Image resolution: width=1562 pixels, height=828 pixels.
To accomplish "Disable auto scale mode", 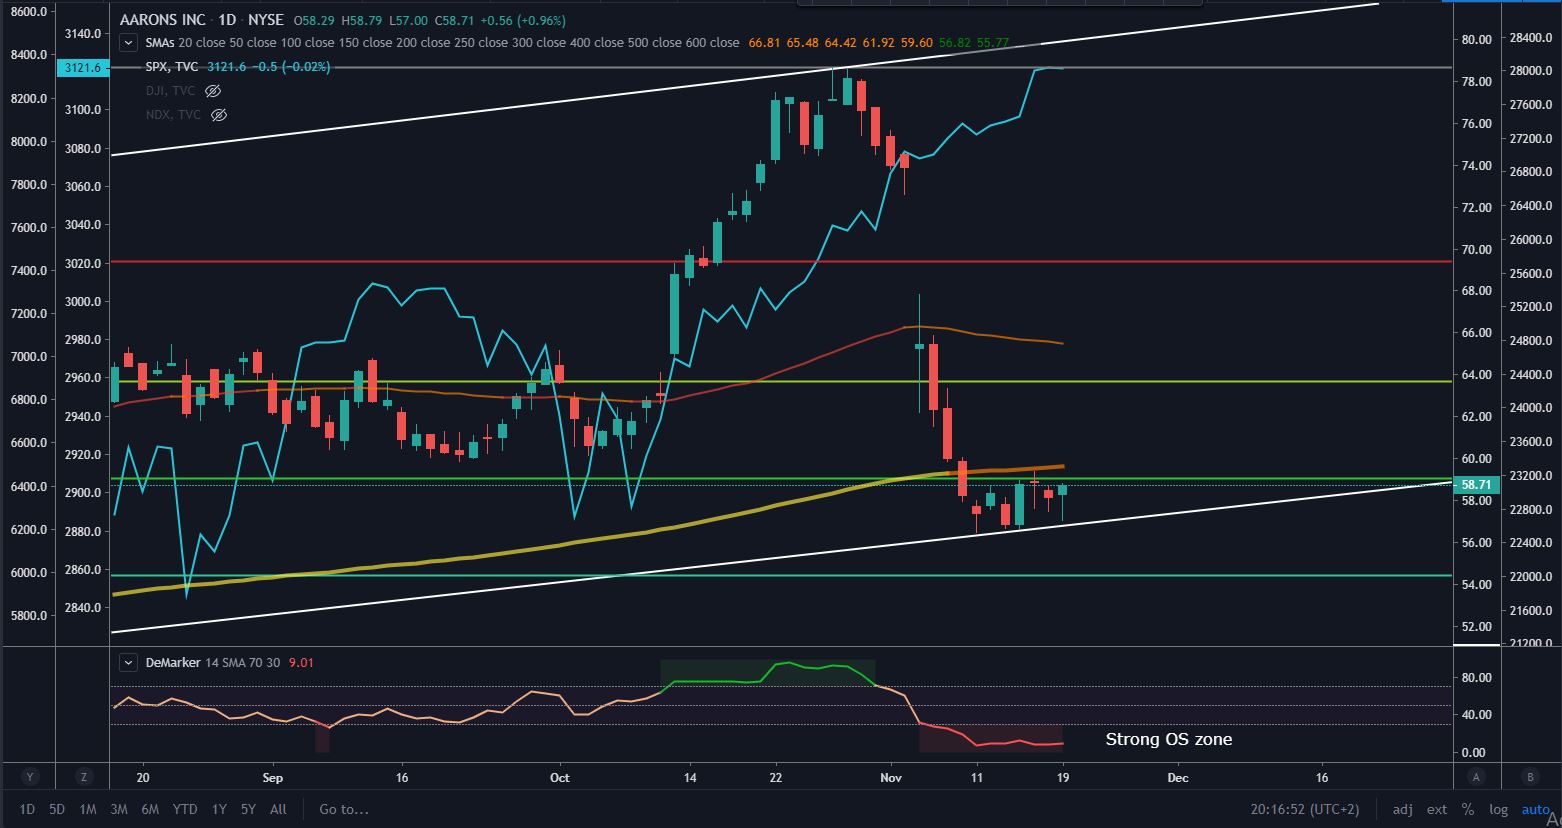I will click(x=1535, y=809).
